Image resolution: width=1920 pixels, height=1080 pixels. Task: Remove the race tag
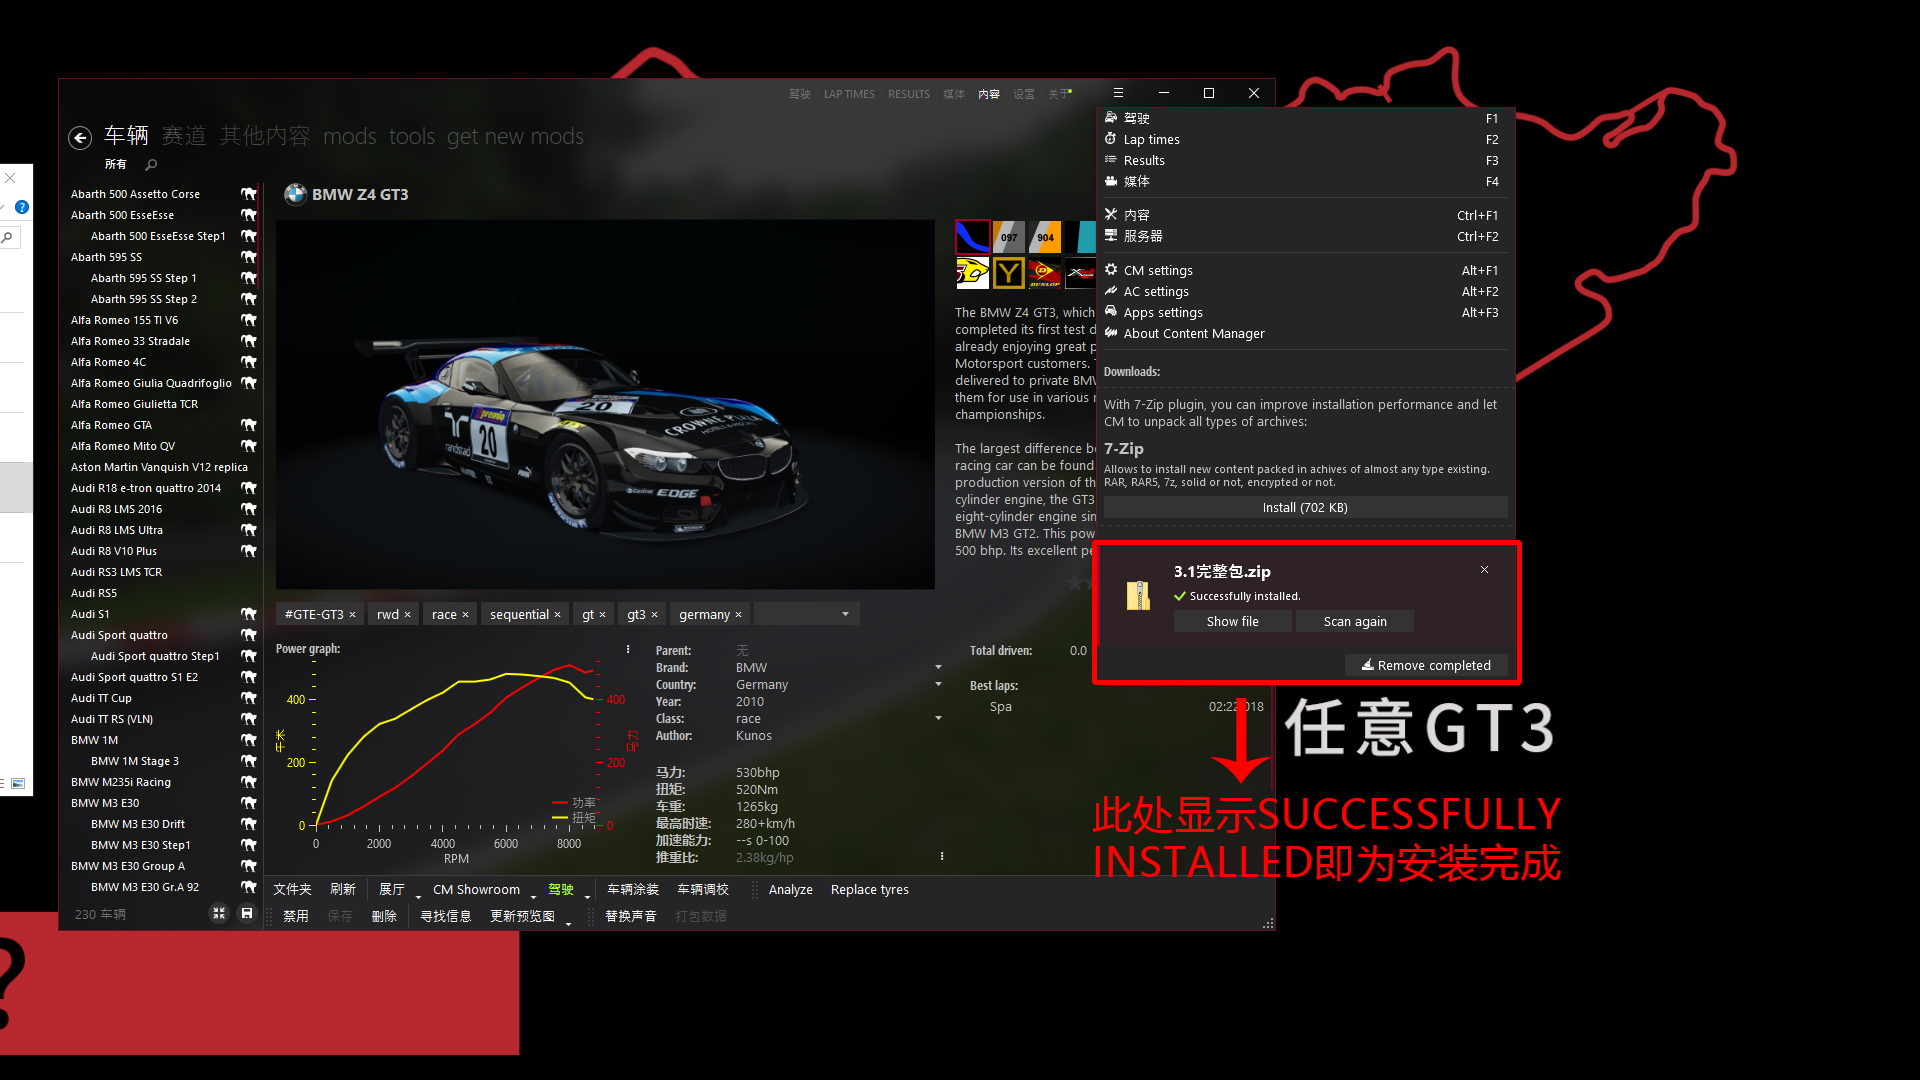click(x=465, y=615)
